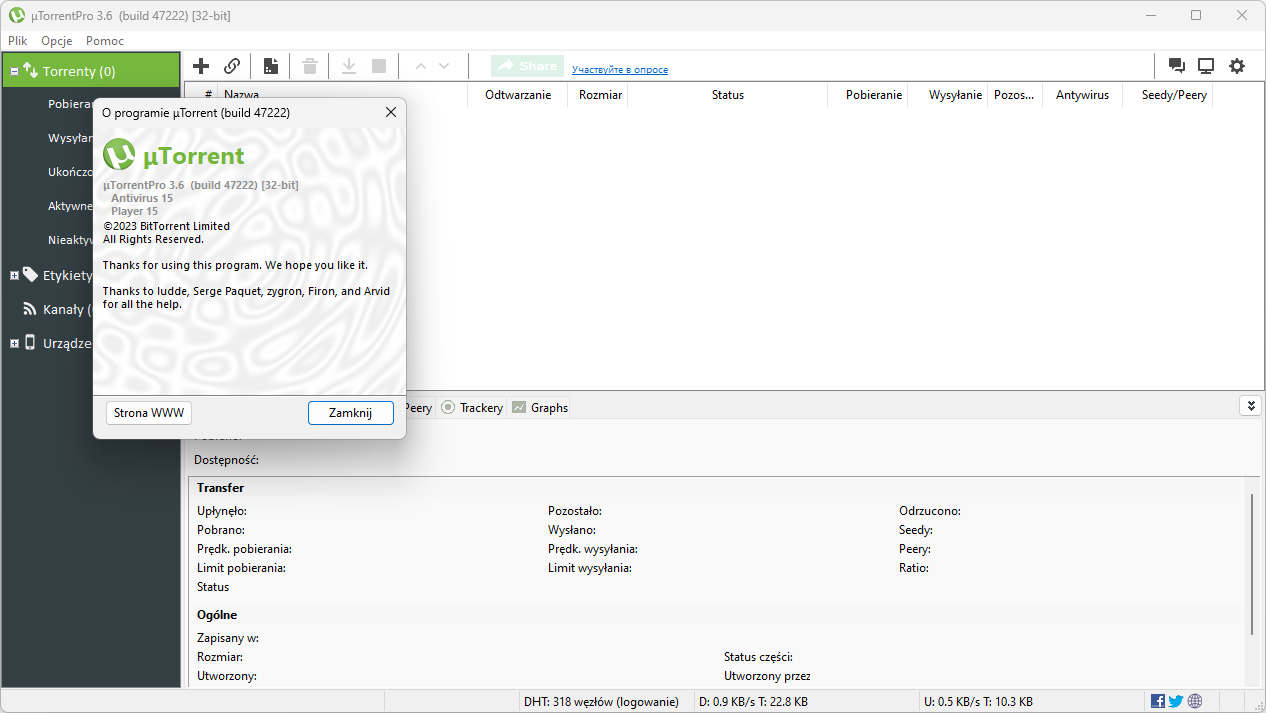Click the tag icon beside Etykiety
This screenshot has width=1266, height=713.
[30, 274]
